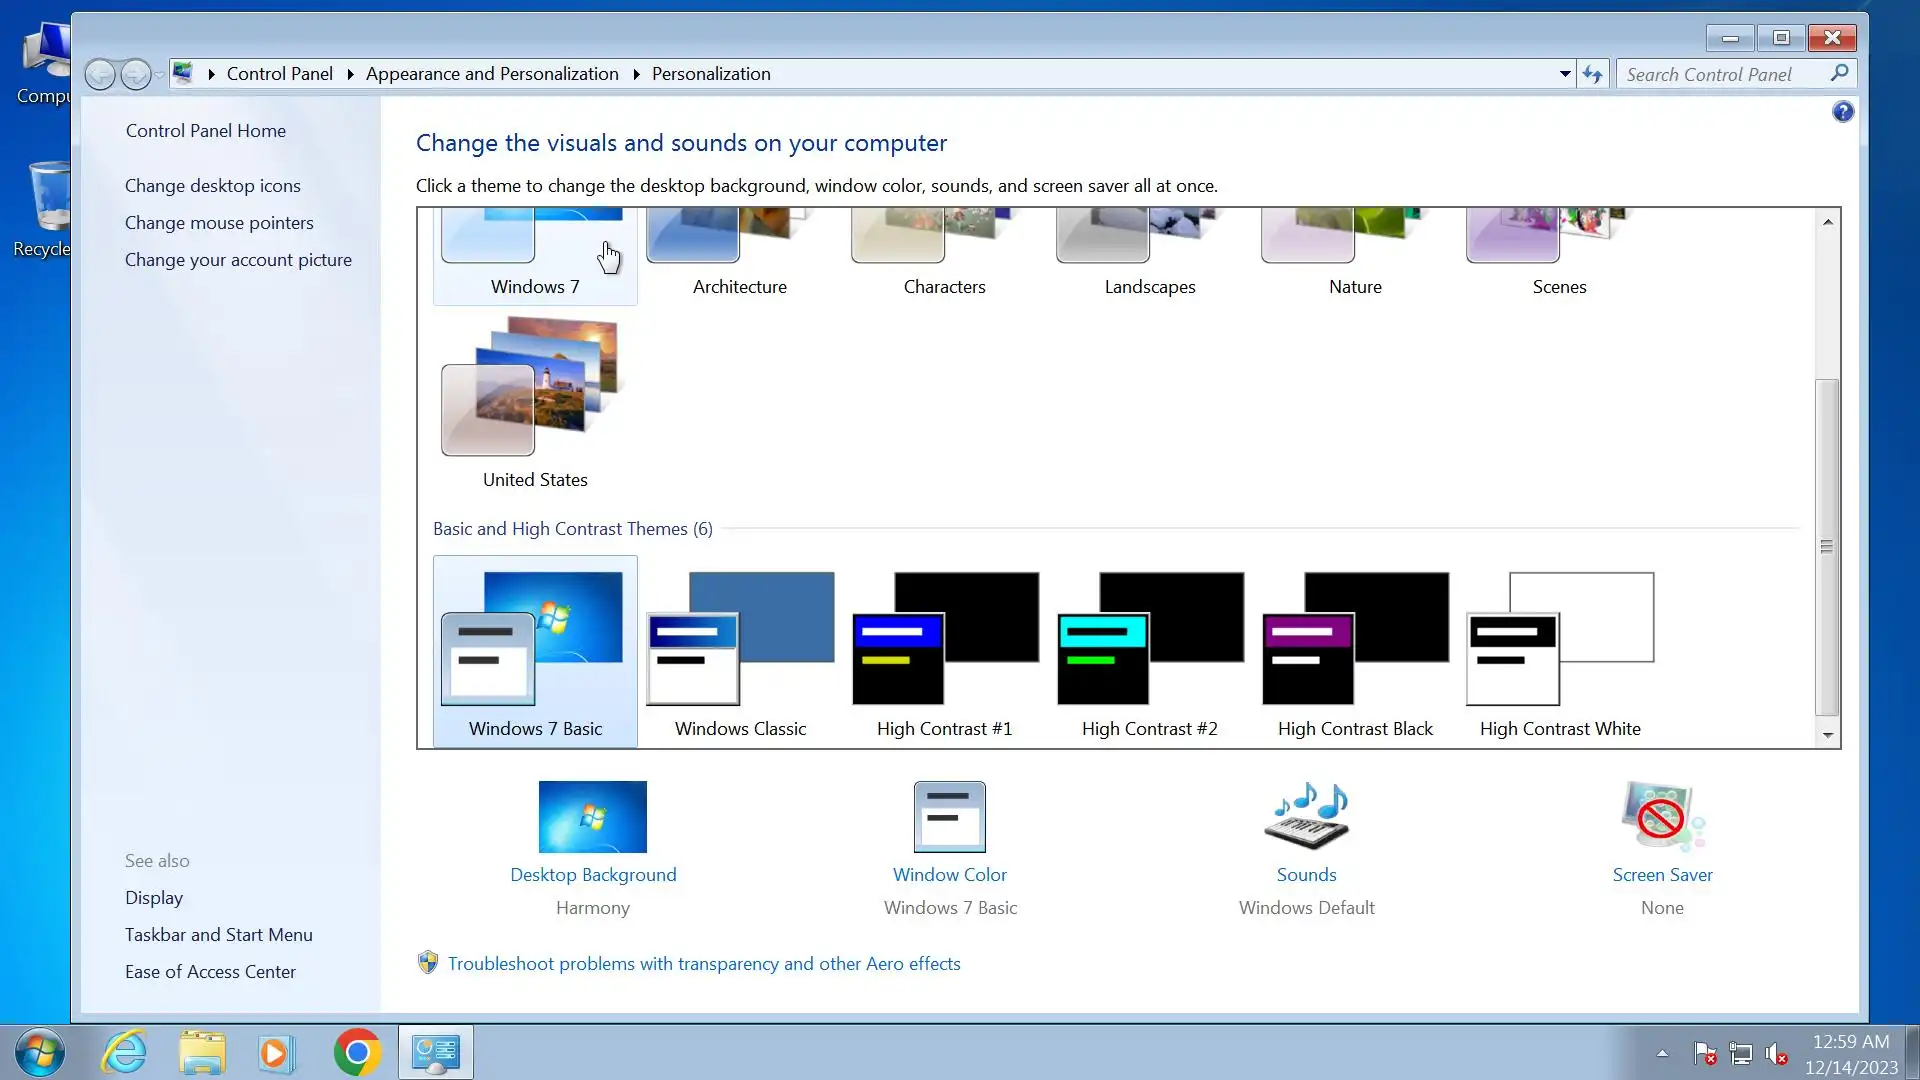
Task: Click the refresh icon beside address bar
Action: tap(1593, 74)
